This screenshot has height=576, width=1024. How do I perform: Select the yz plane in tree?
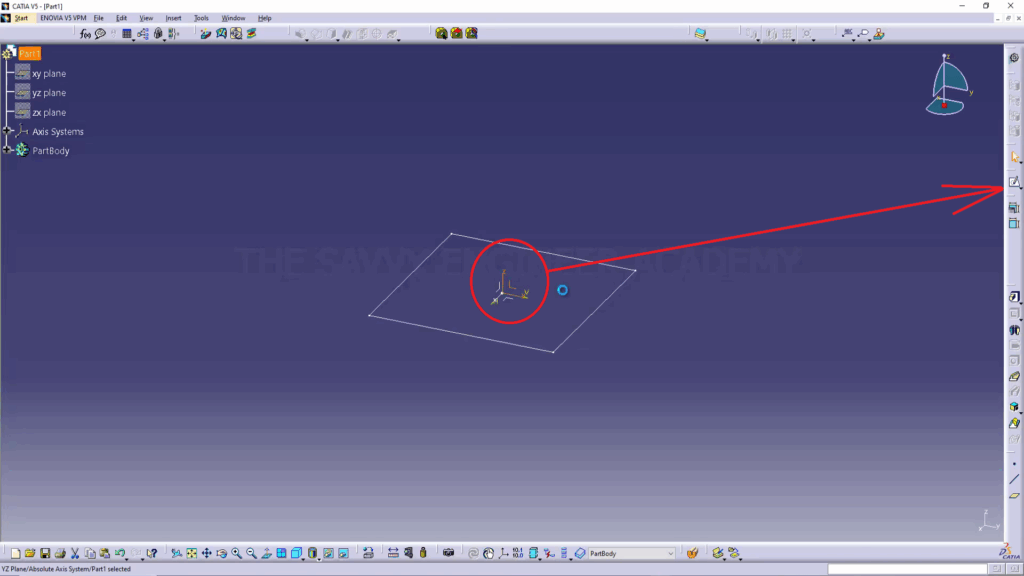tap(48, 93)
